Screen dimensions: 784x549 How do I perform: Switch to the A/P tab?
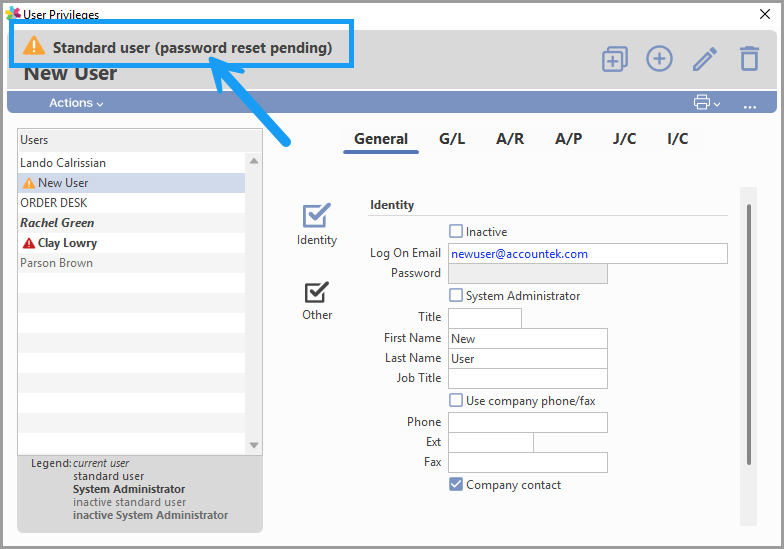coord(568,139)
